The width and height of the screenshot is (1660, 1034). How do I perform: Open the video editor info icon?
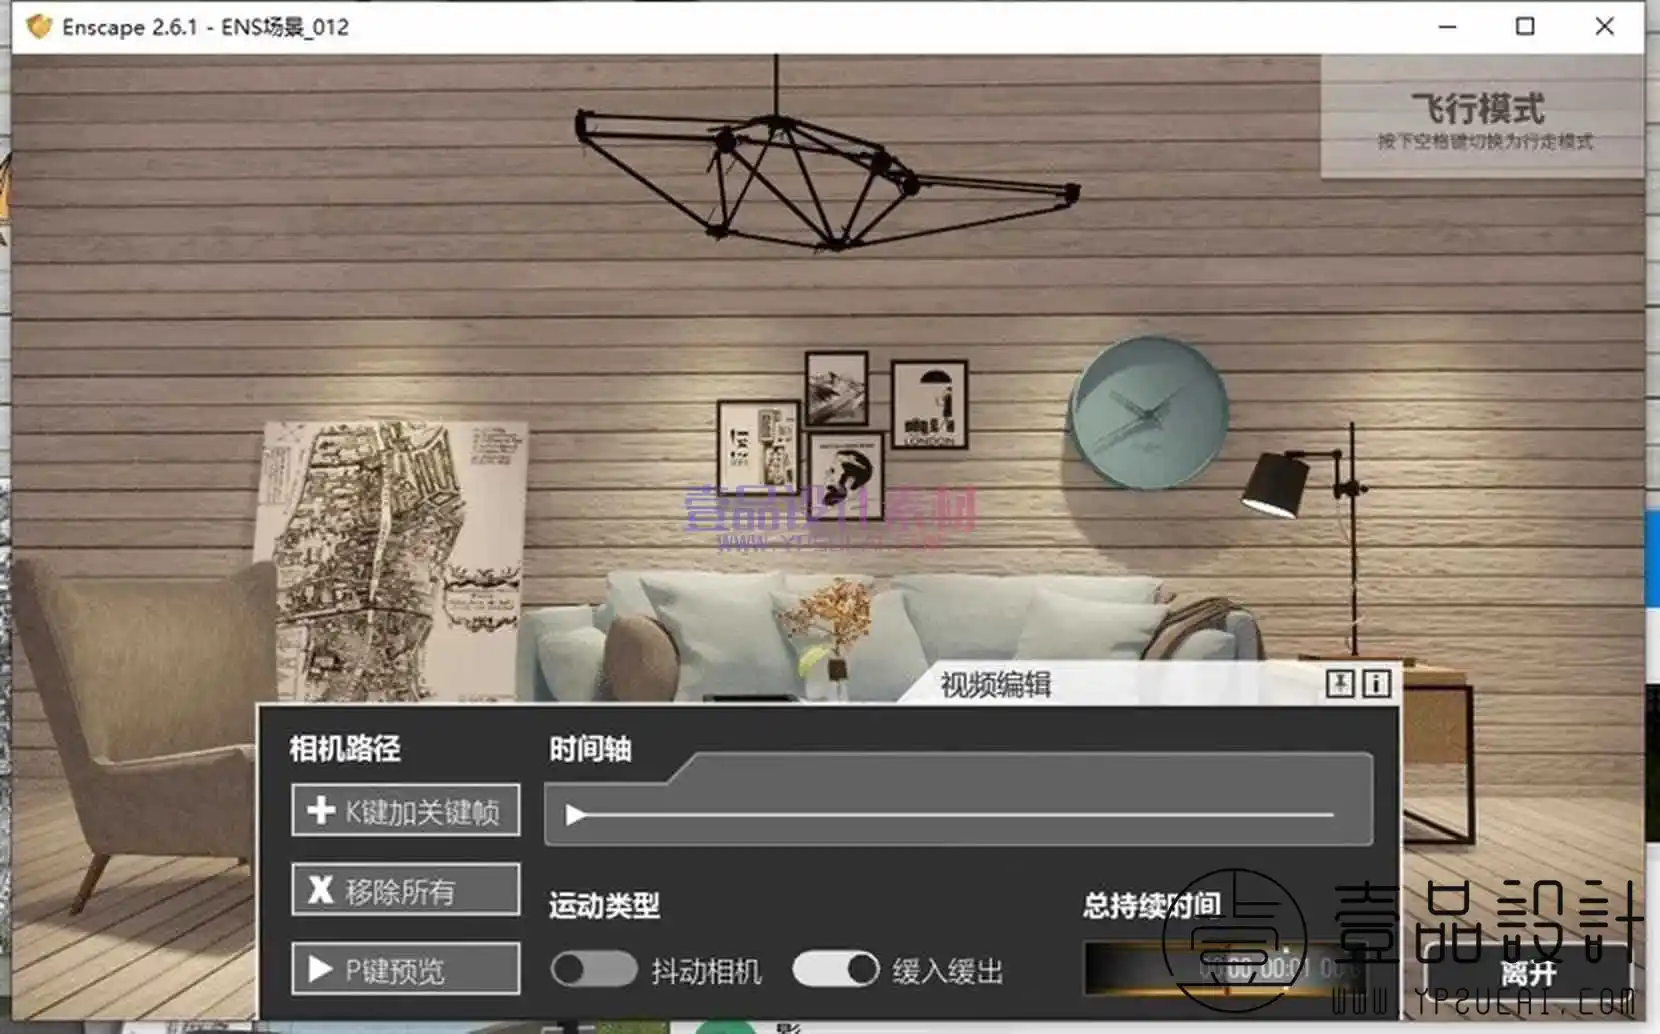[x=1377, y=683]
